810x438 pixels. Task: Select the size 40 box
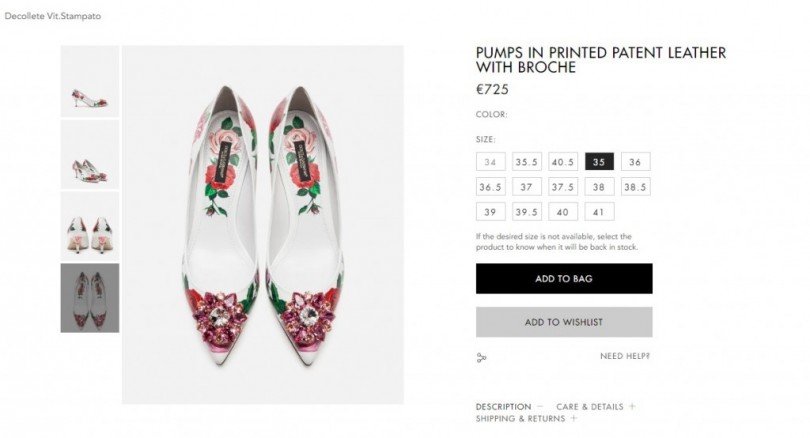point(563,212)
